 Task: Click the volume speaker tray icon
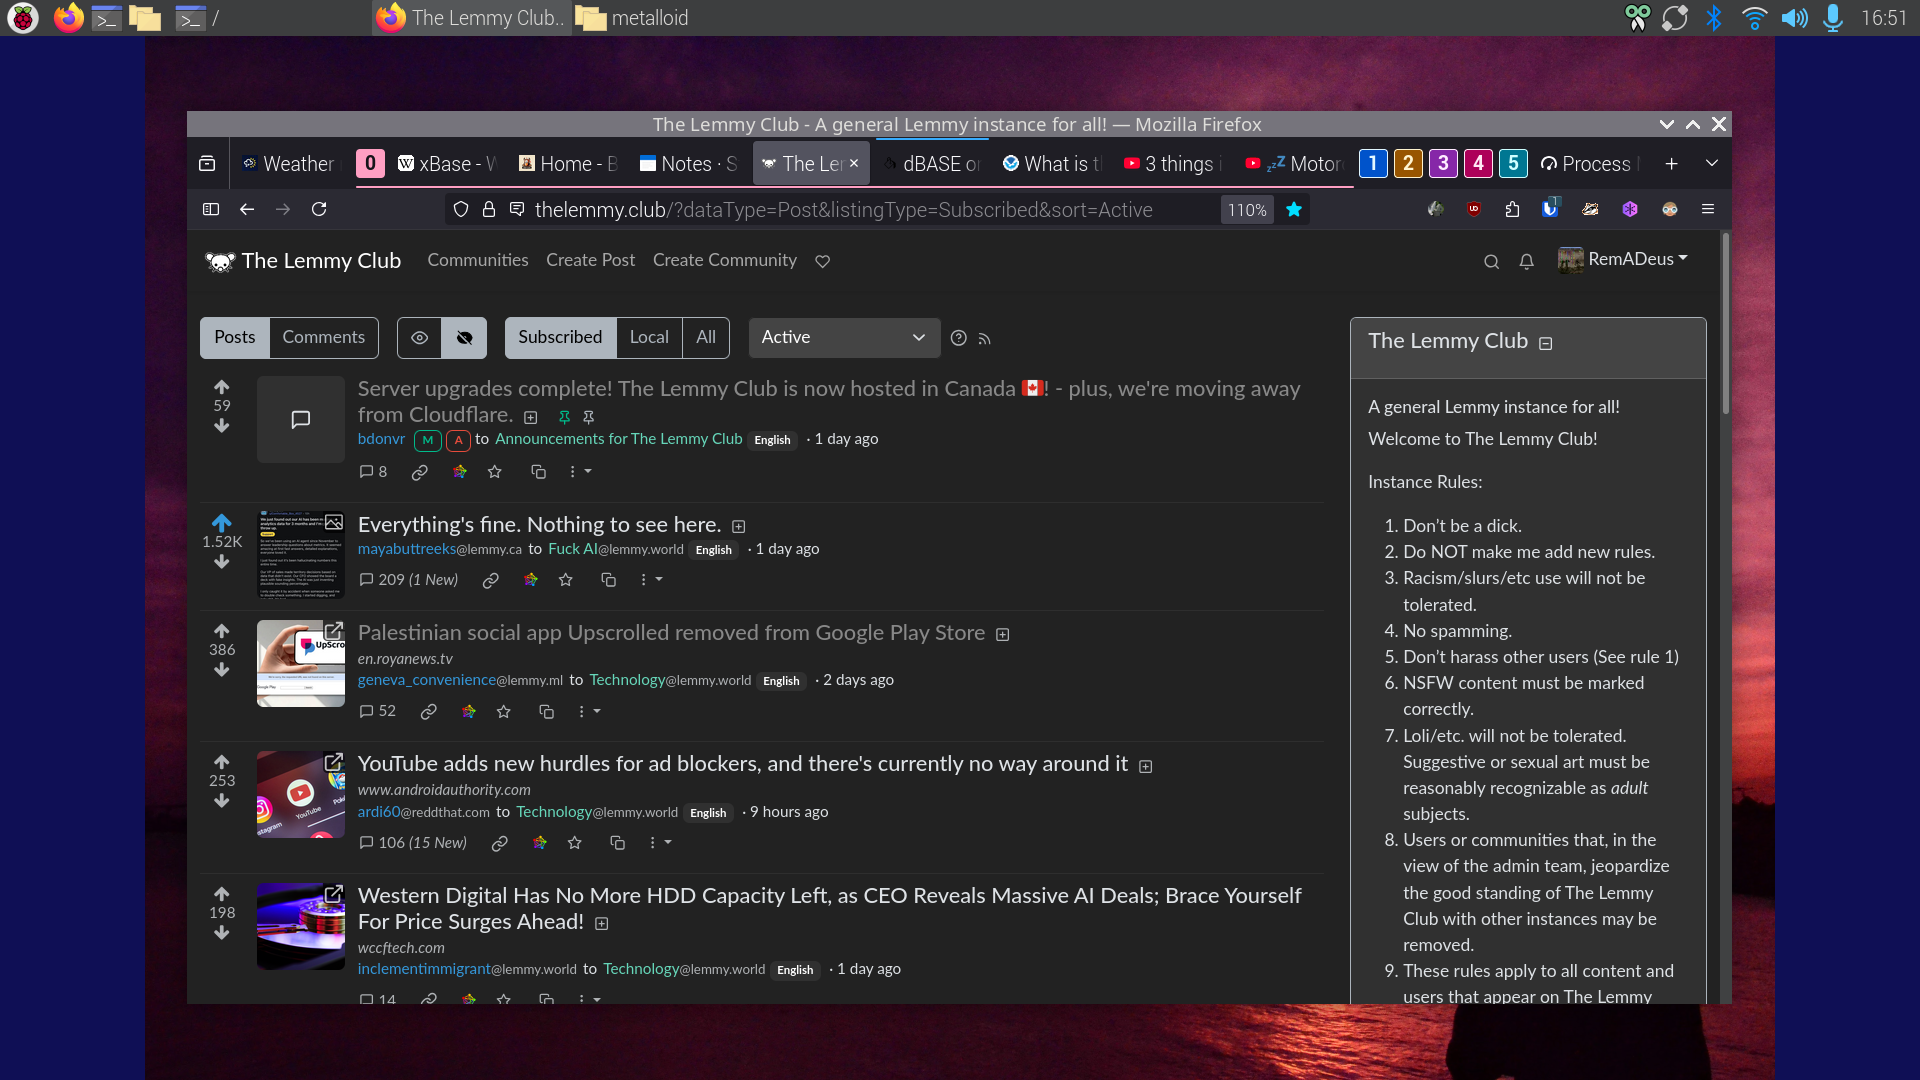[x=1795, y=18]
